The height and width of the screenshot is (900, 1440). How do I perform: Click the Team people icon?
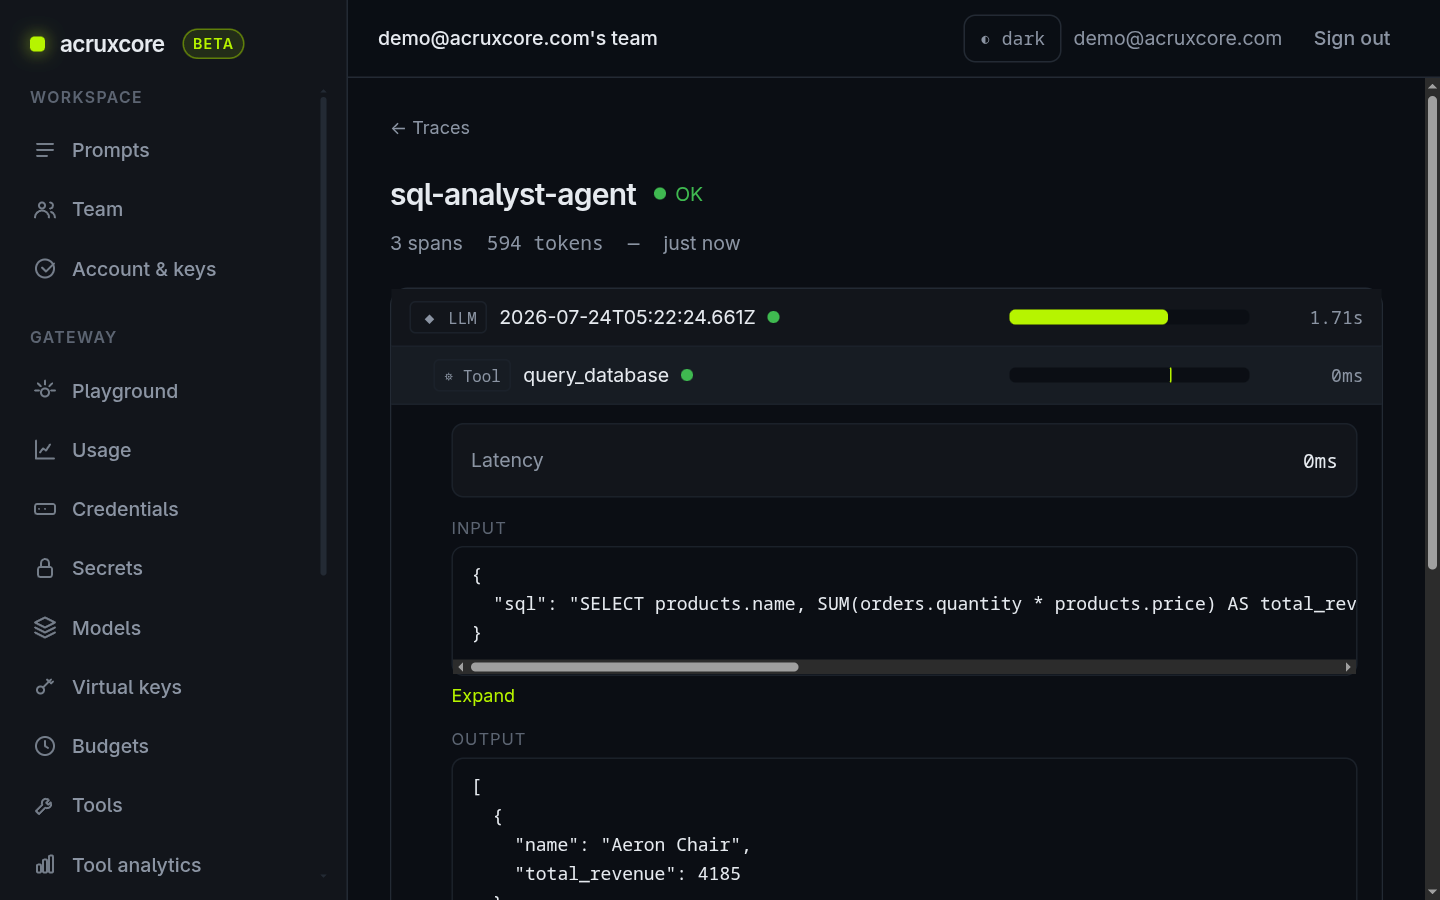pyautogui.click(x=45, y=209)
